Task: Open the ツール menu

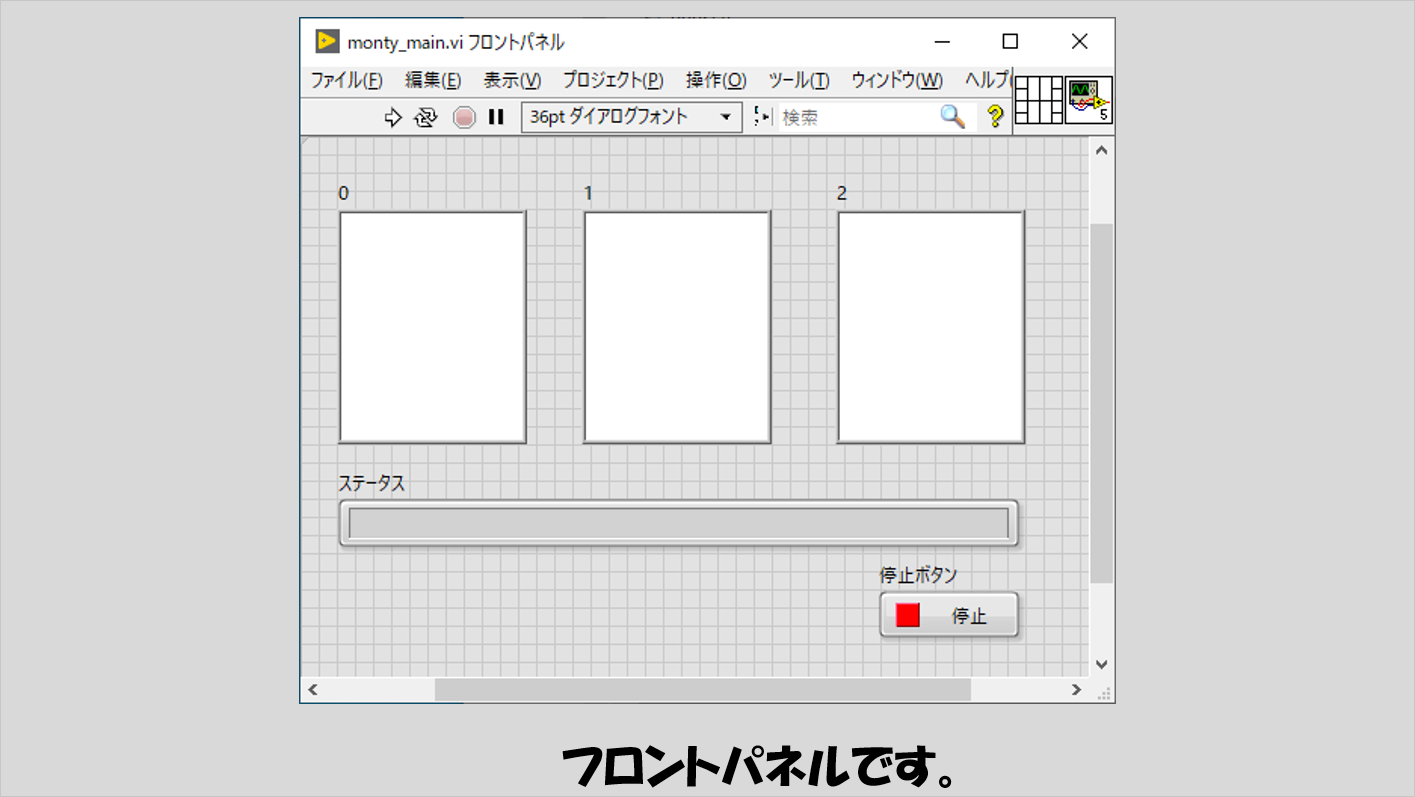Action: coord(798,80)
